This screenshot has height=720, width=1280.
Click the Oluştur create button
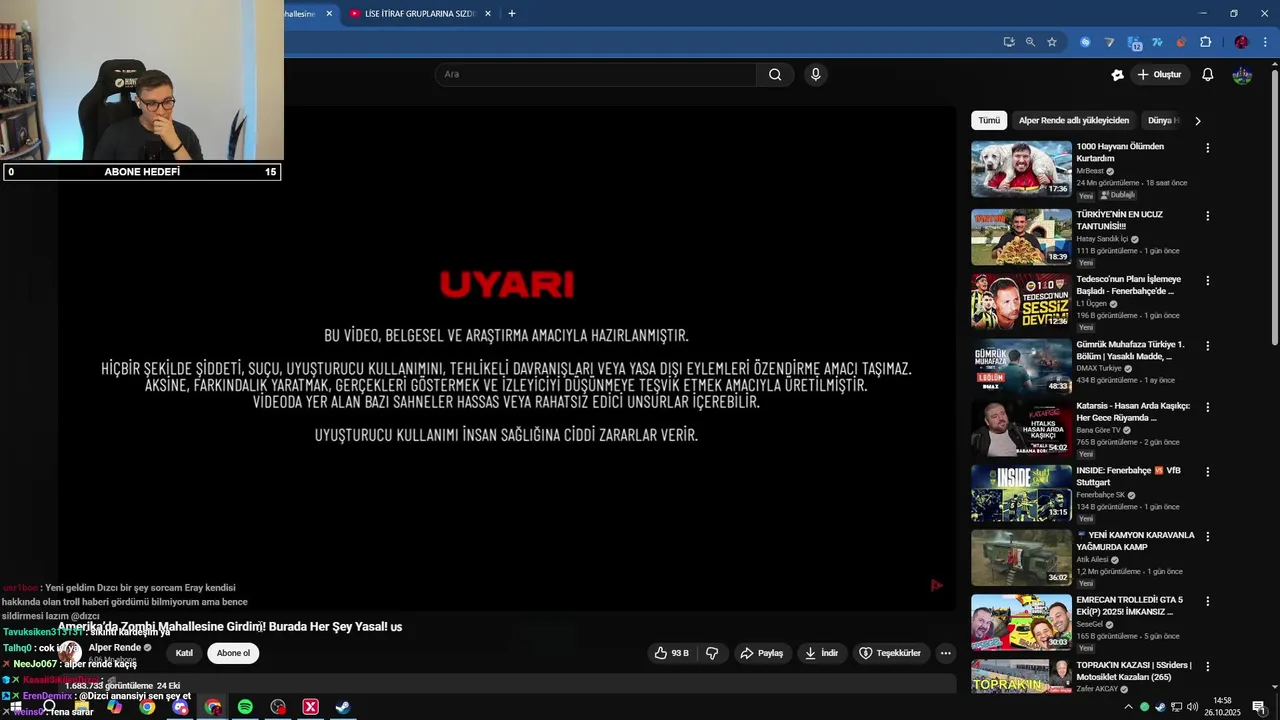[1159, 75]
